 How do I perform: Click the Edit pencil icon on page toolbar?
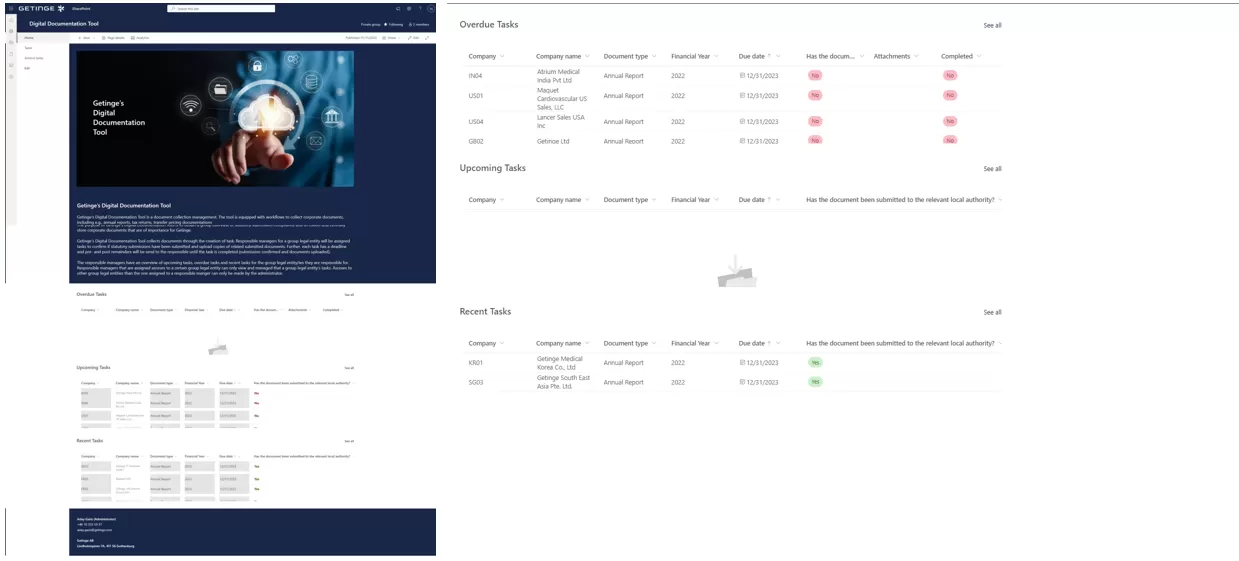(x=412, y=38)
